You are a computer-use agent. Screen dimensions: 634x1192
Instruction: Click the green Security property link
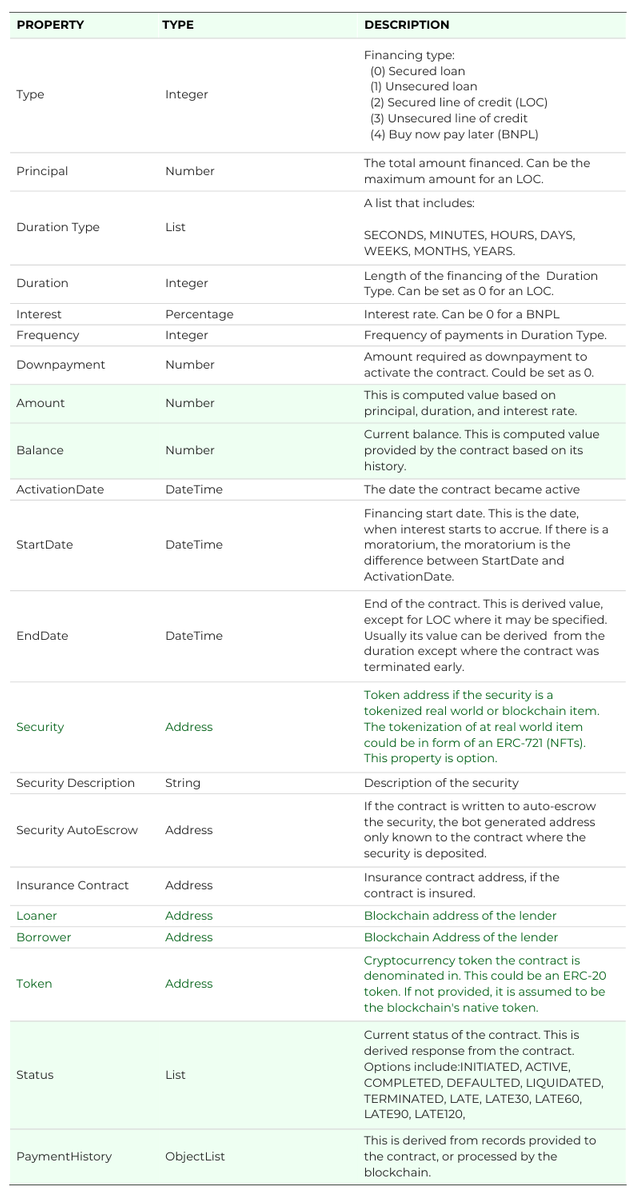[40, 727]
